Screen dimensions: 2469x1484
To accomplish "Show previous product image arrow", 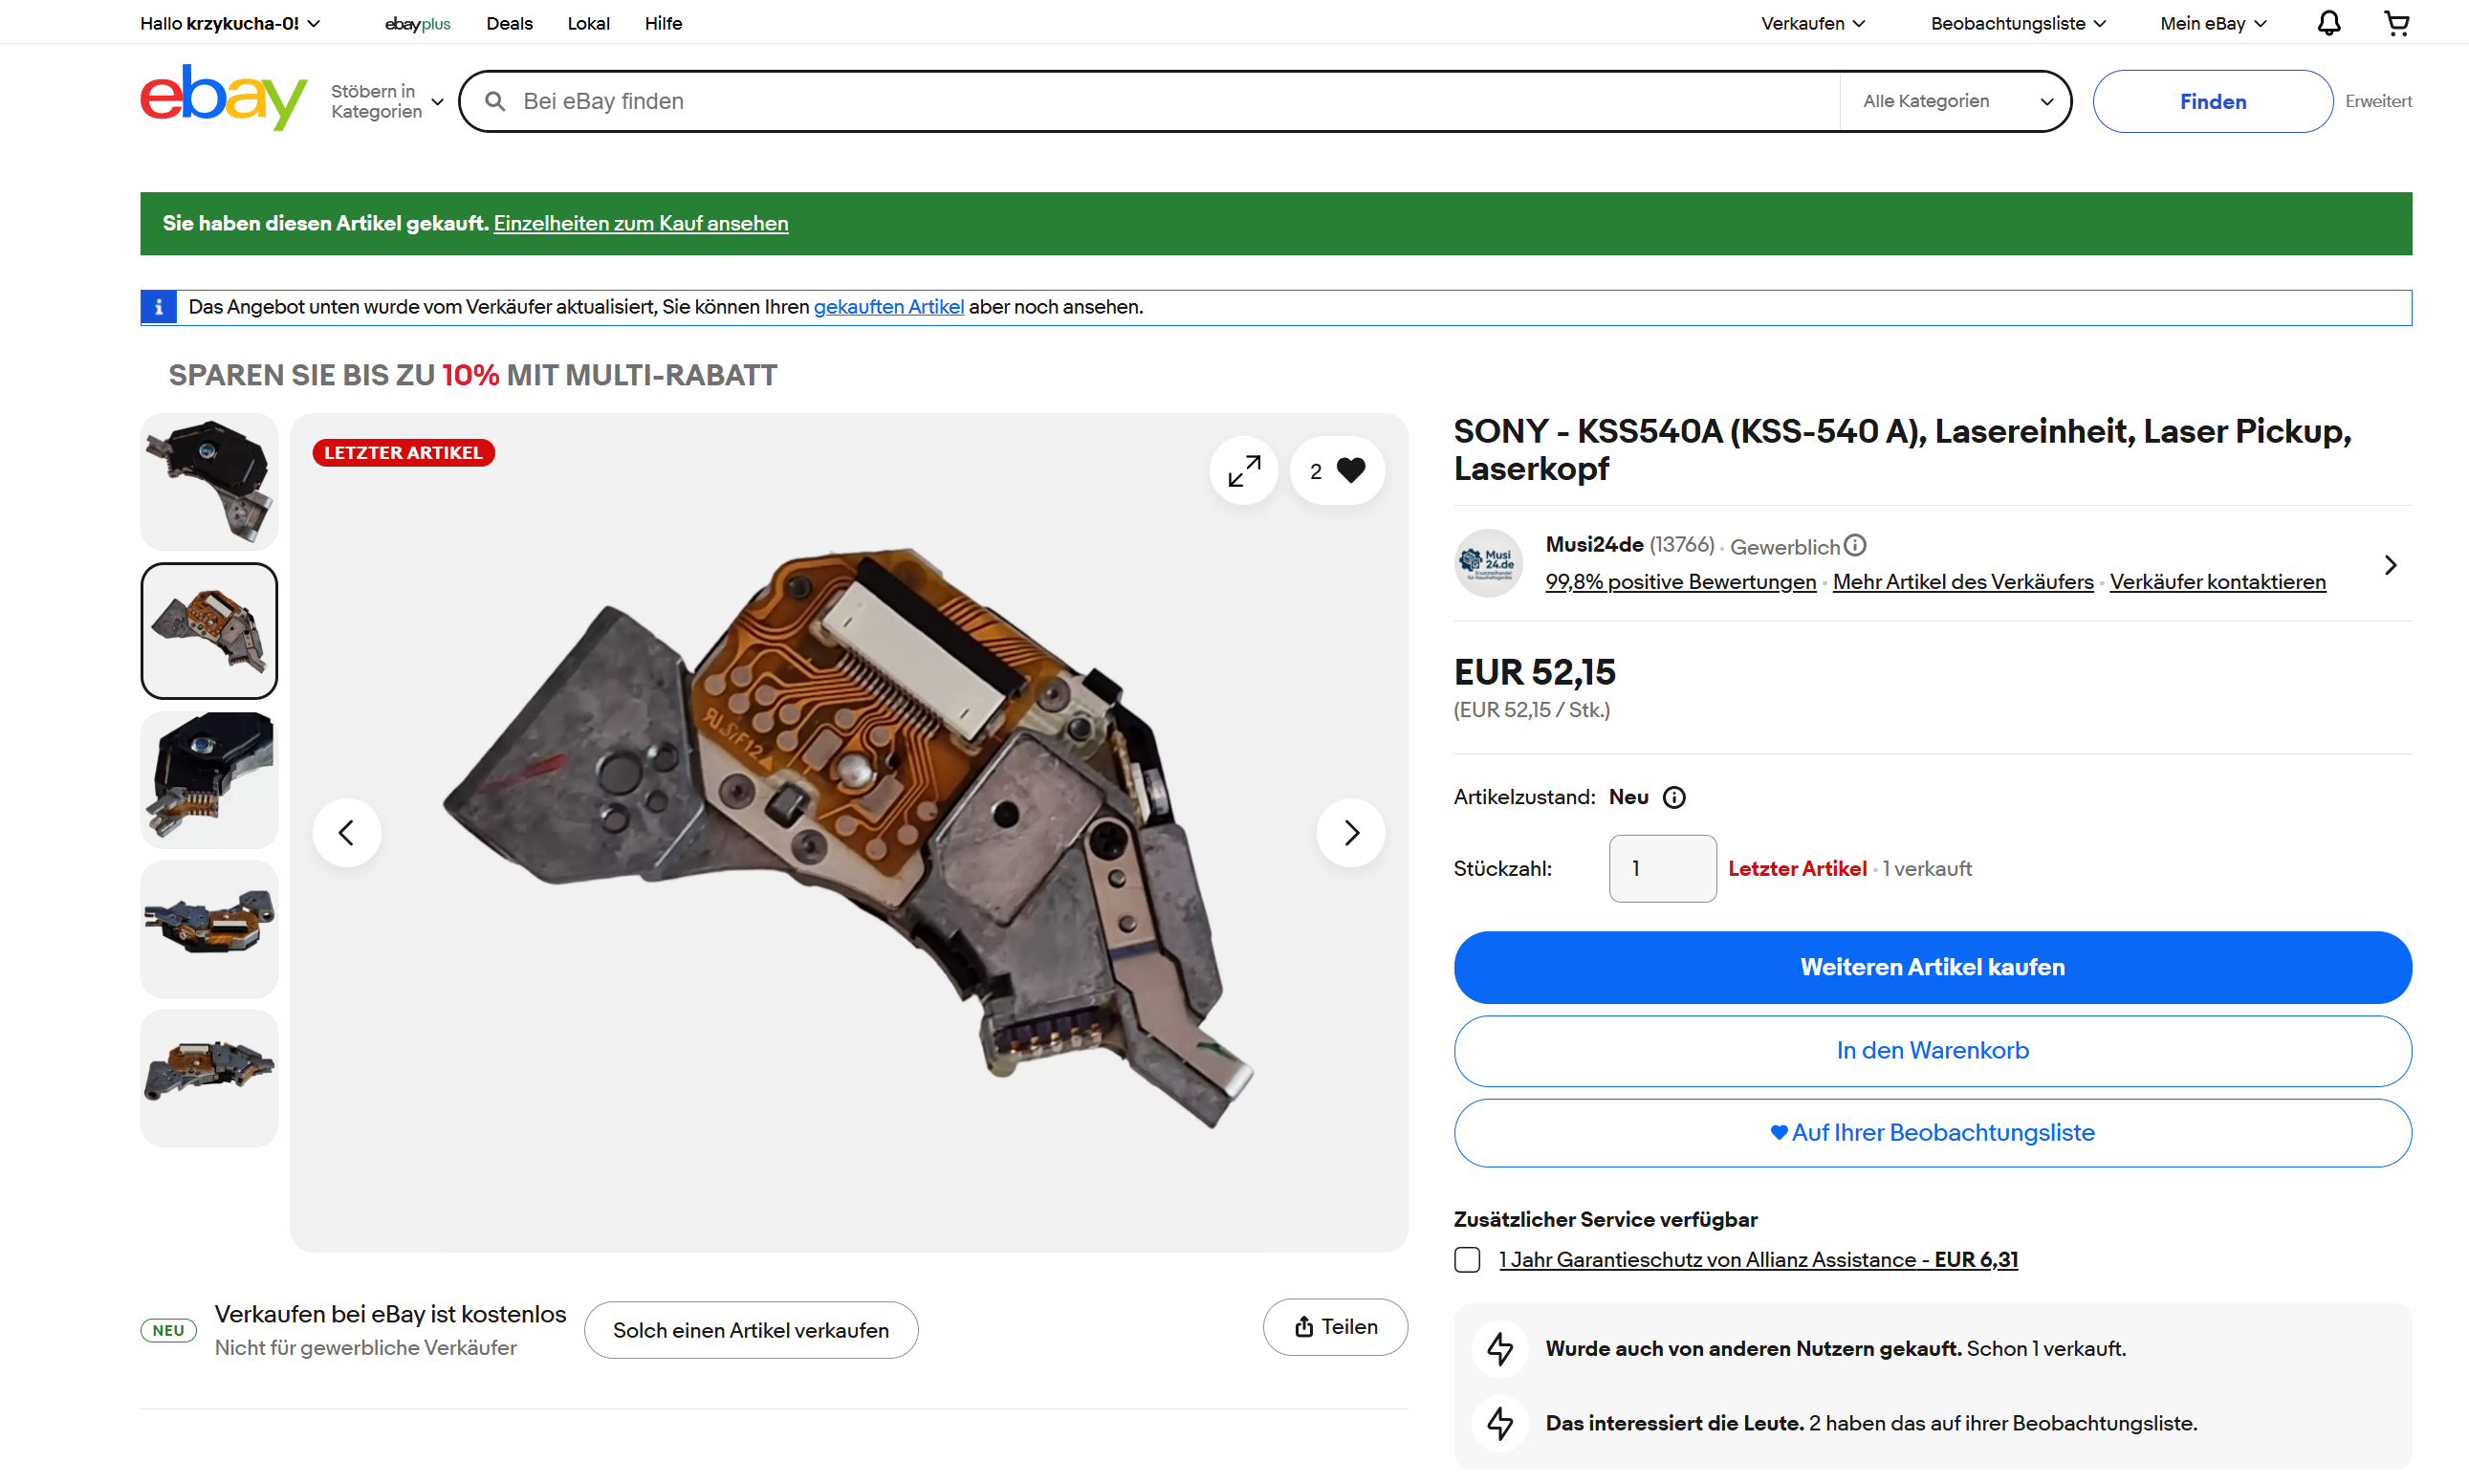I will pyautogui.click(x=346, y=832).
